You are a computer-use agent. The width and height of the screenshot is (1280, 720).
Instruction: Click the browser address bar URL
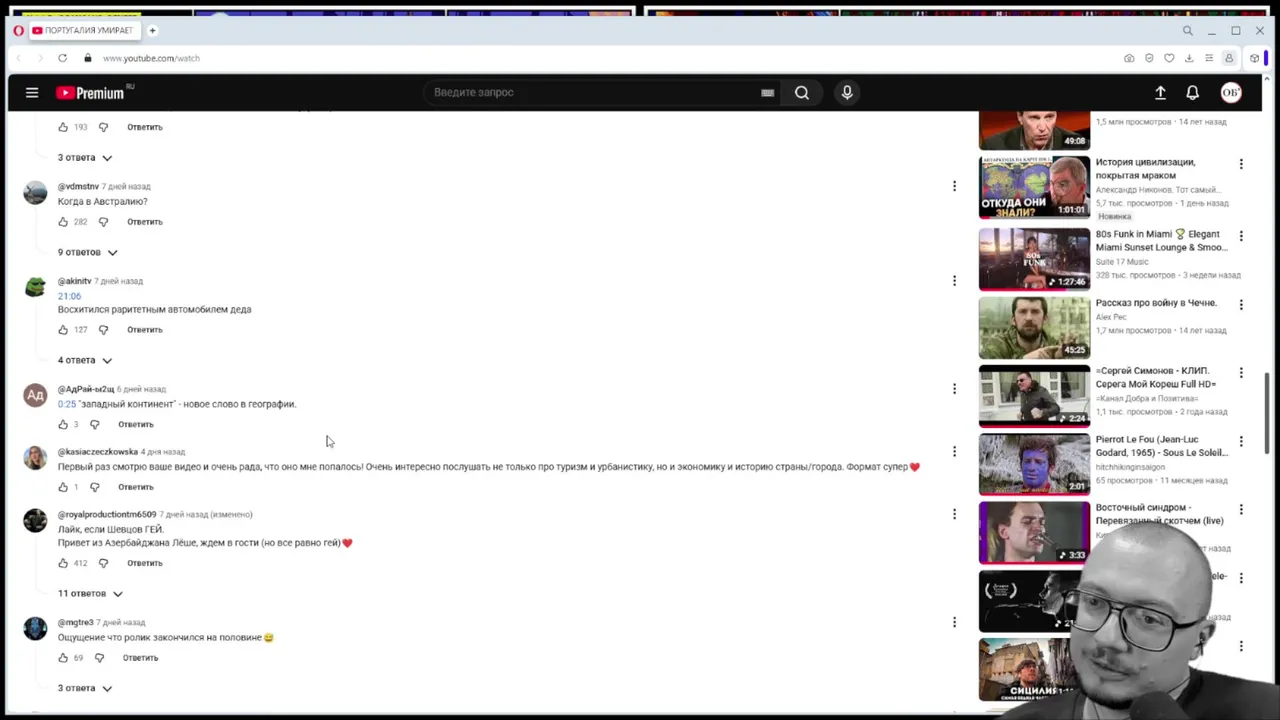pyautogui.click(x=151, y=58)
